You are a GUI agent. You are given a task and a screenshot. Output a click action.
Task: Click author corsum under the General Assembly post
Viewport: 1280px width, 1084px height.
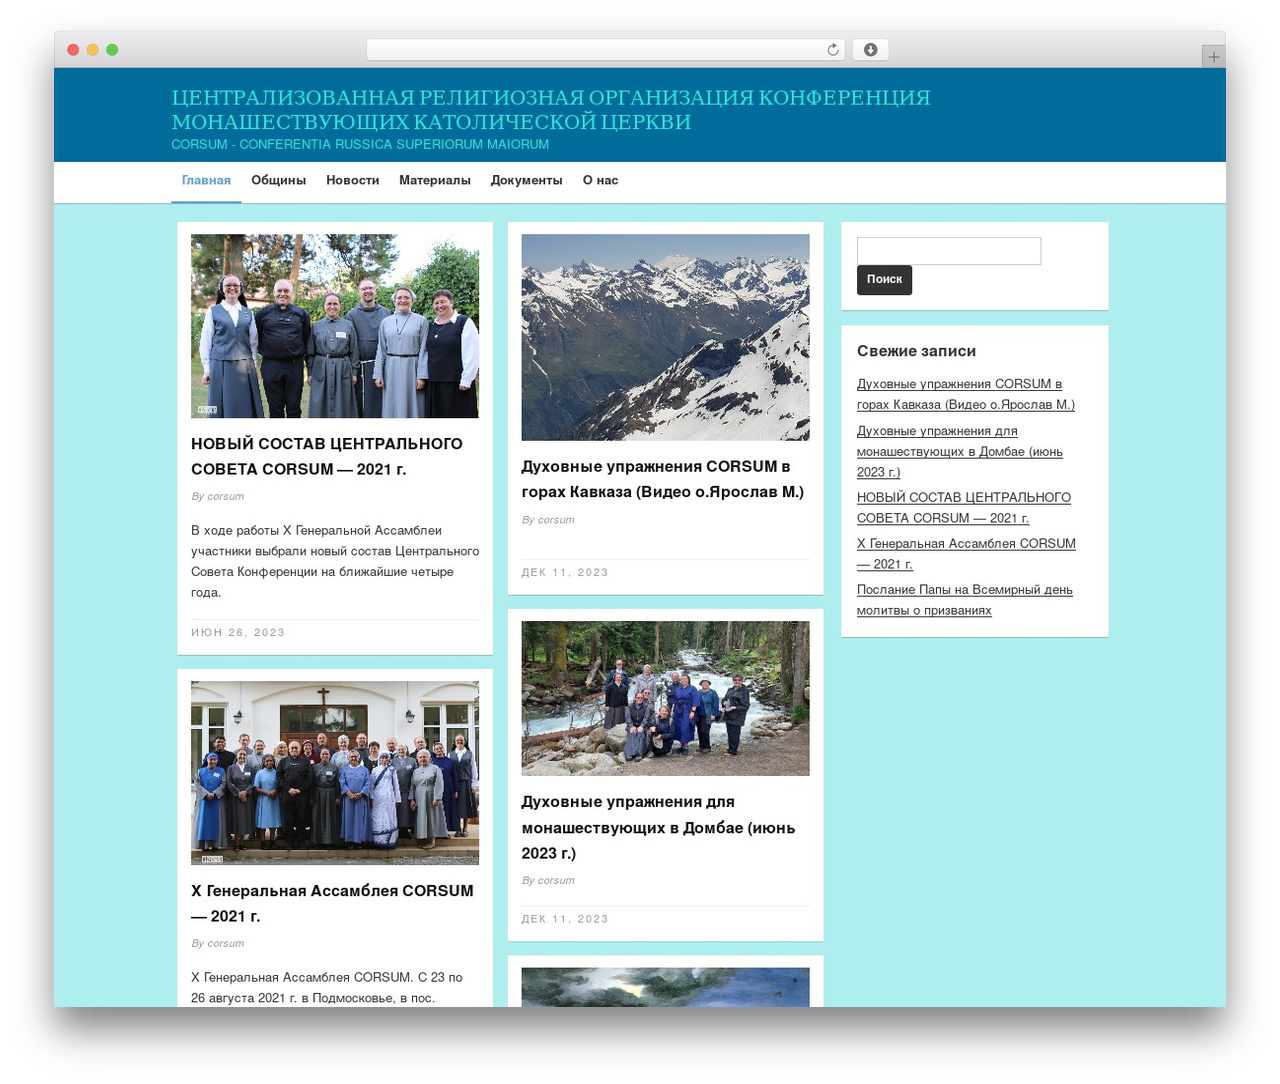(225, 944)
